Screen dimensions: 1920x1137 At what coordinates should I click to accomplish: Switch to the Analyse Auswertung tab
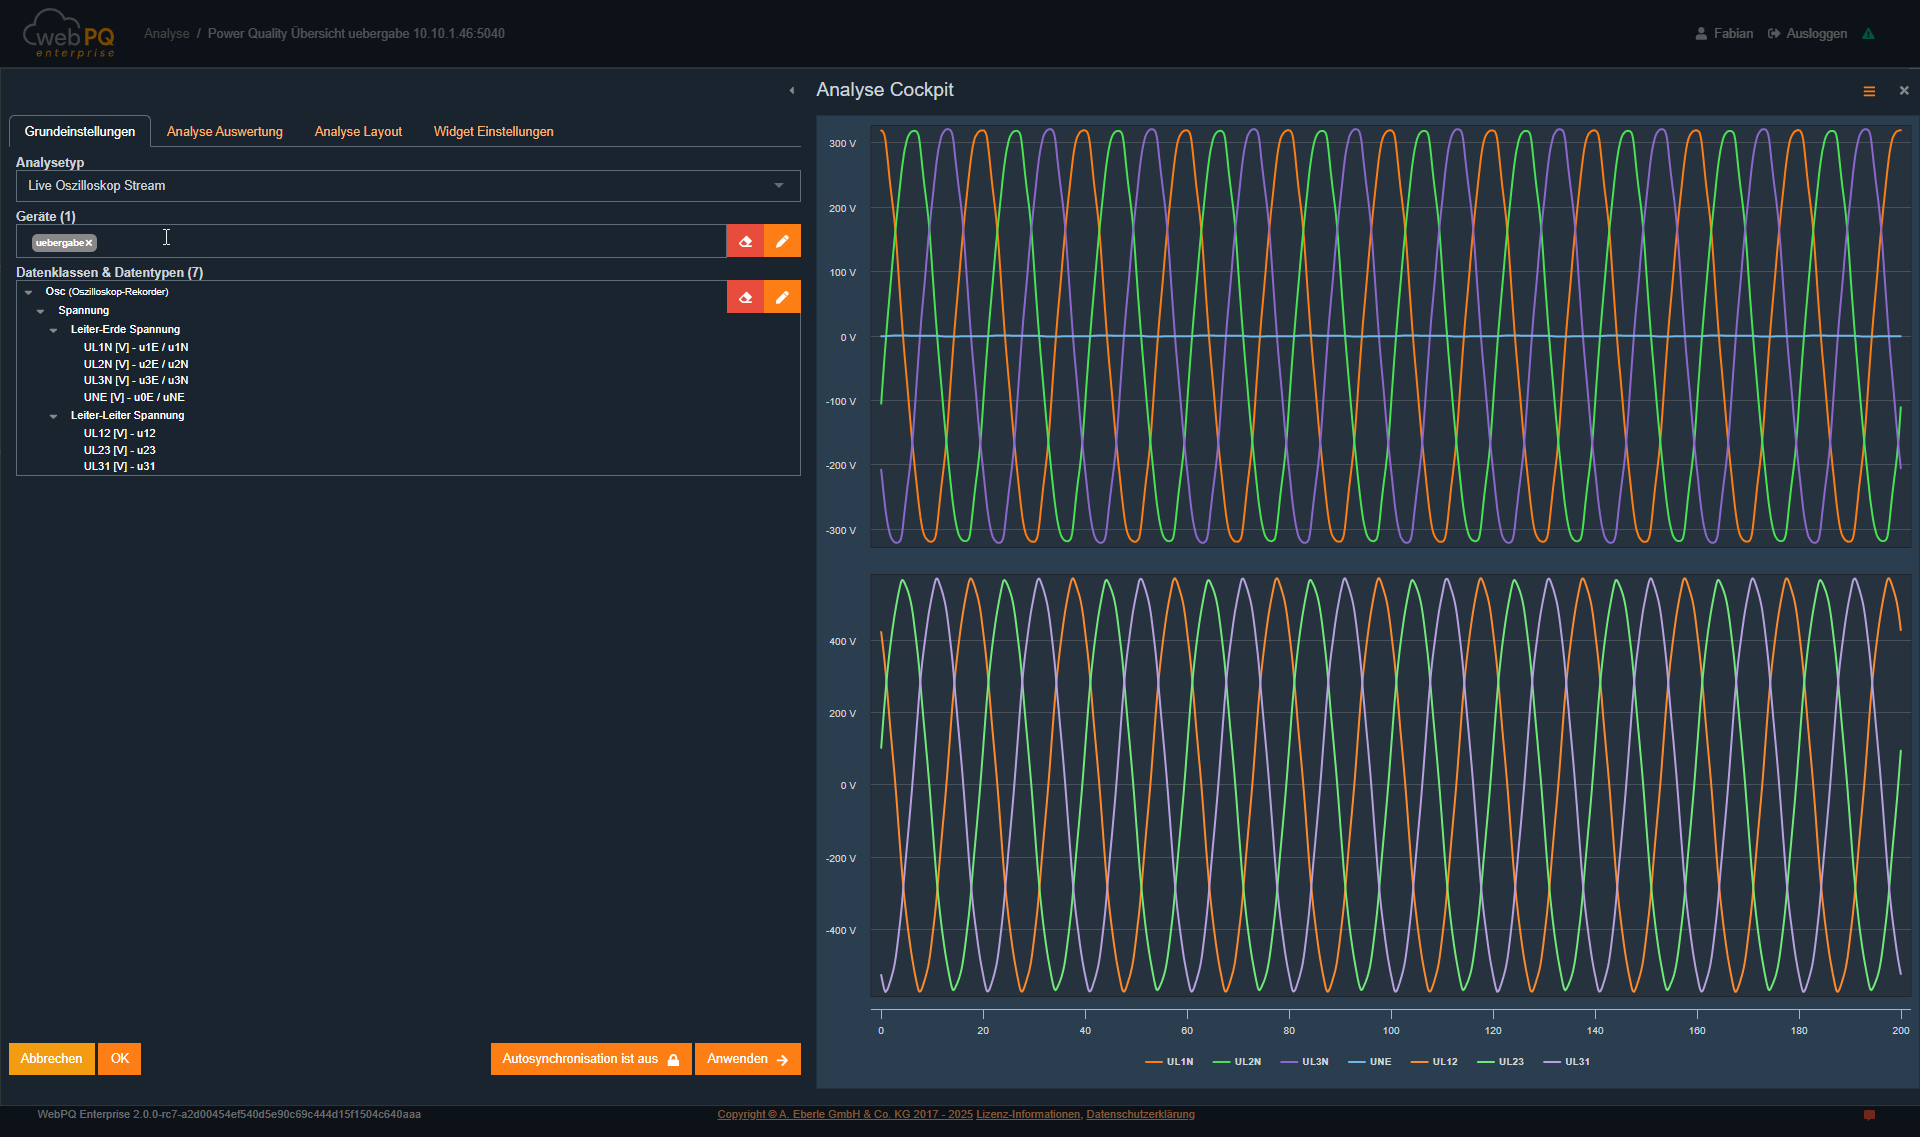click(224, 132)
